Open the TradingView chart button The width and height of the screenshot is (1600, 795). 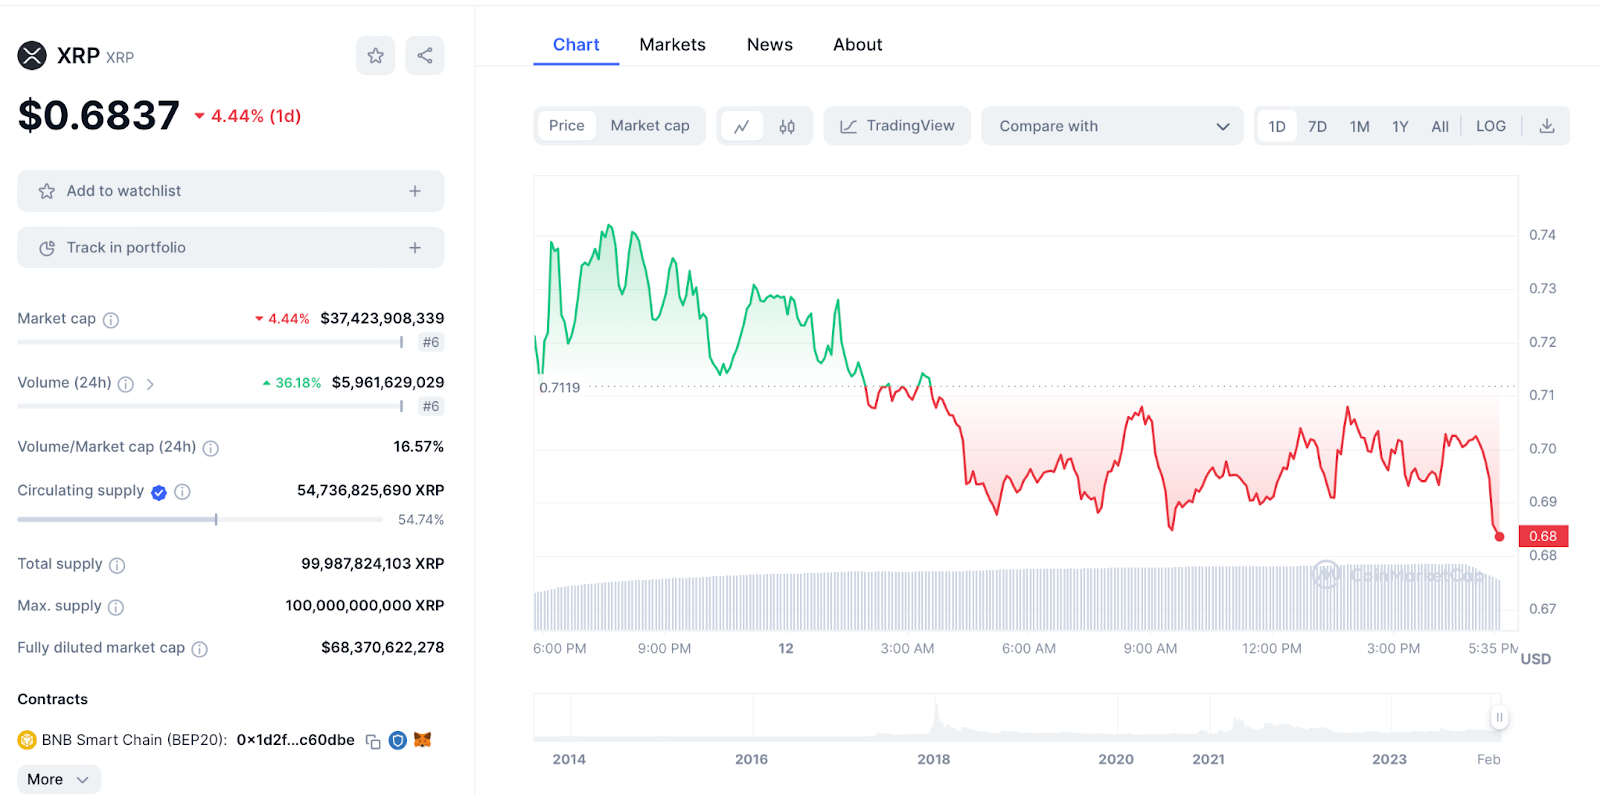(x=897, y=126)
